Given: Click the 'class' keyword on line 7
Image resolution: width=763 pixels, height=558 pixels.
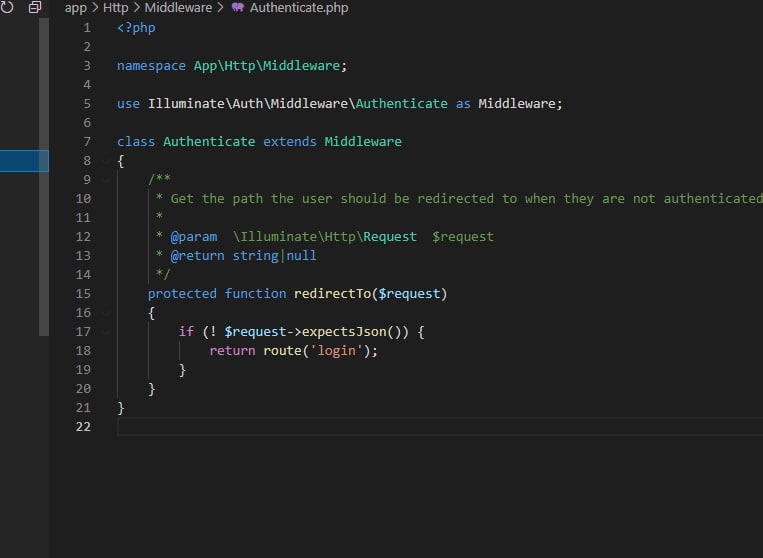Looking at the screenshot, I should click(136, 142).
